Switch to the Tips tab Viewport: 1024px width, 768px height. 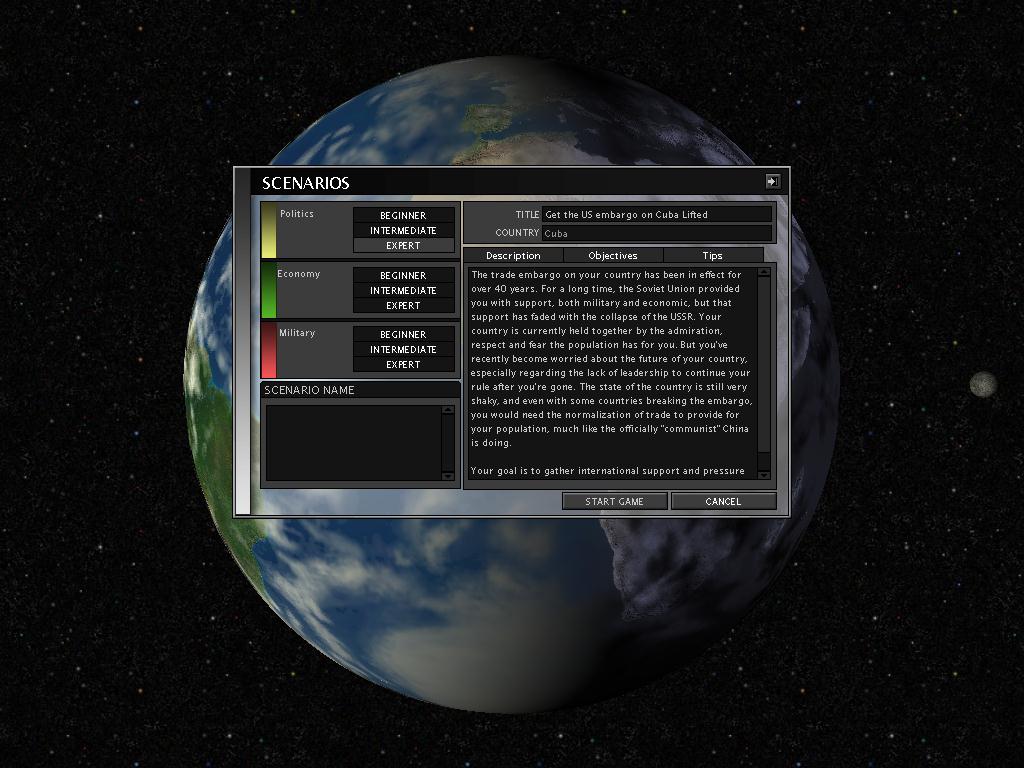[x=713, y=255]
